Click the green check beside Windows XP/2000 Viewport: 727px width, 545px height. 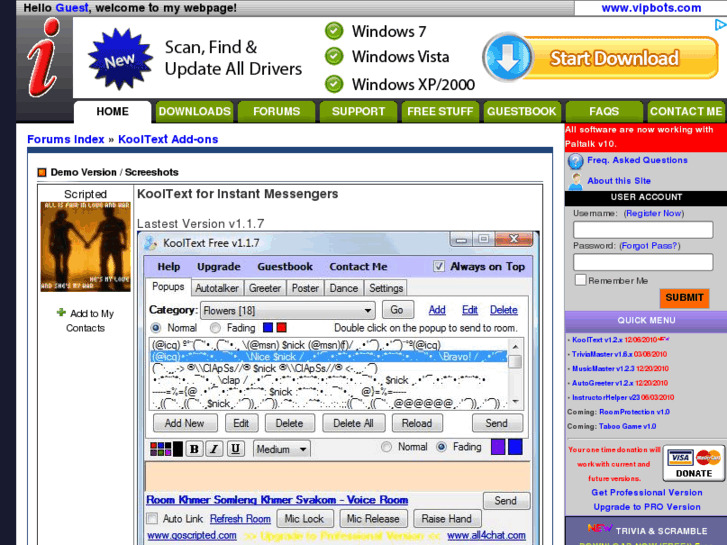click(334, 84)
